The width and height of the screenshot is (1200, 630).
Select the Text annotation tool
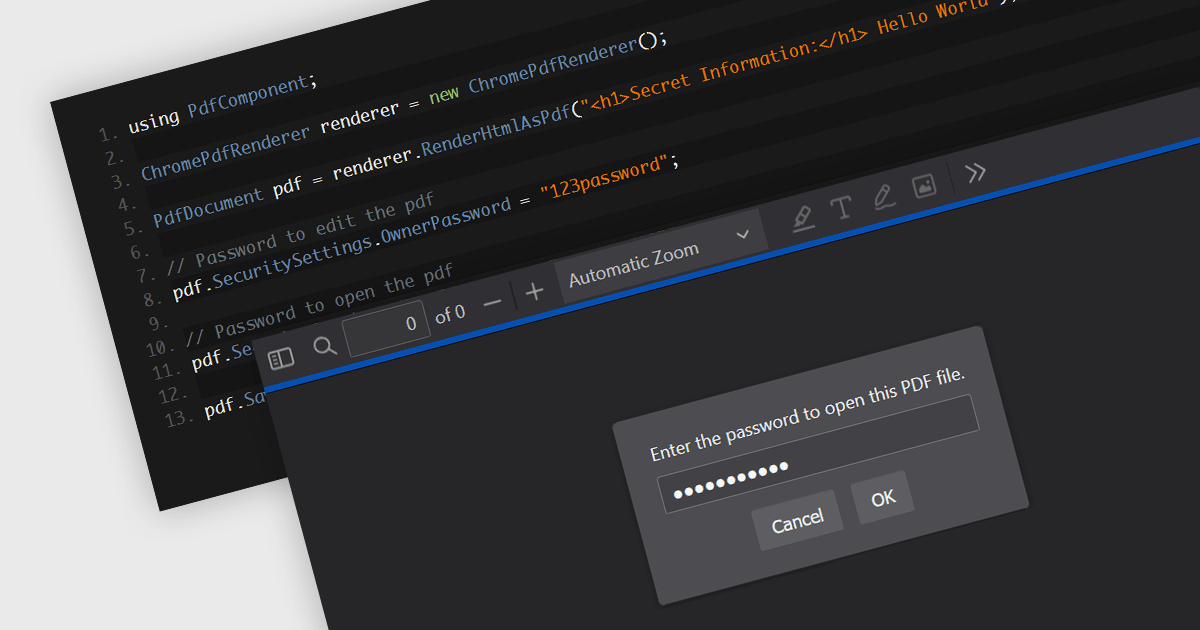[x=841, y=207]
